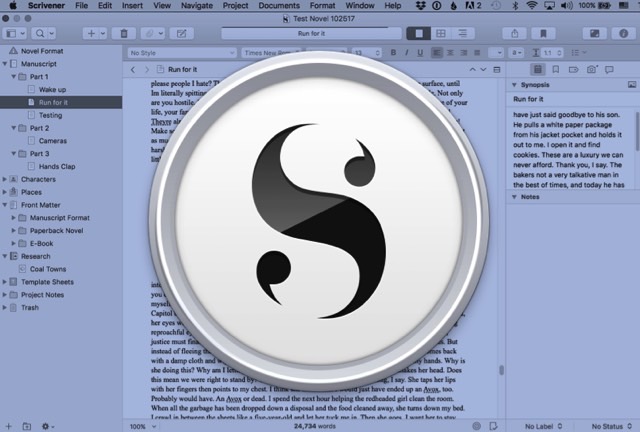Switch to single document view mode
The height and width of the screenshot is (432, 640).
pyautogui.click(x=419, y=33)
